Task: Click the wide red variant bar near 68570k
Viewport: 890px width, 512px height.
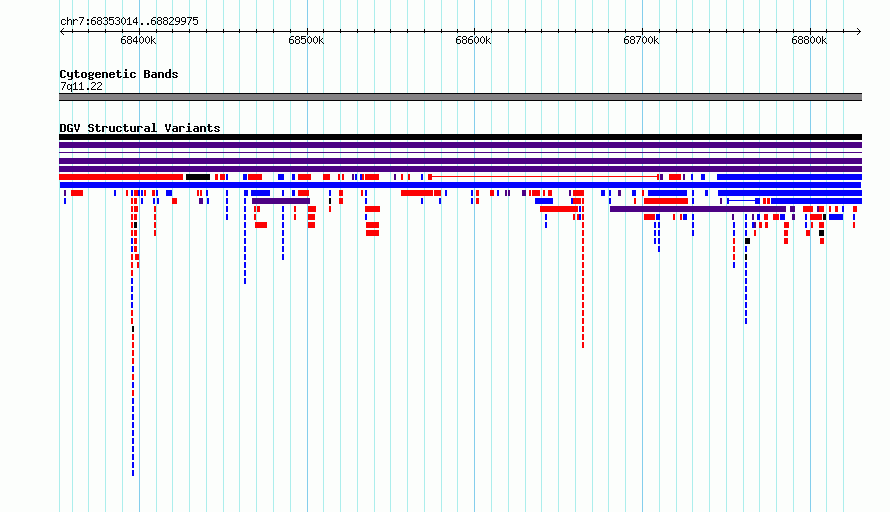Action: 417,193
